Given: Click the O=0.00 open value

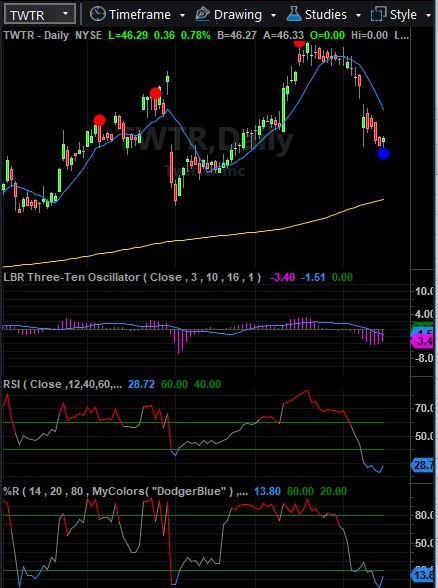Looking at the screenshot, I should [327, 35].
